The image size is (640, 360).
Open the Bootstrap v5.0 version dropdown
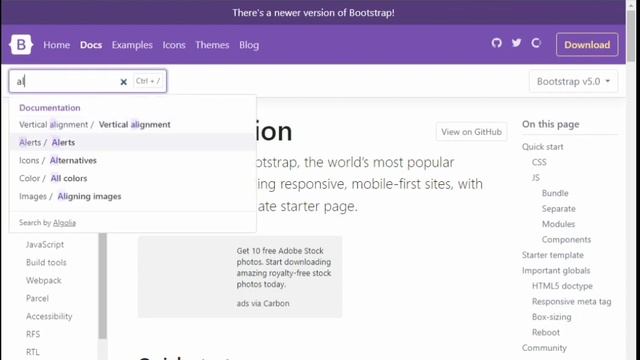(x=573, y=81)
